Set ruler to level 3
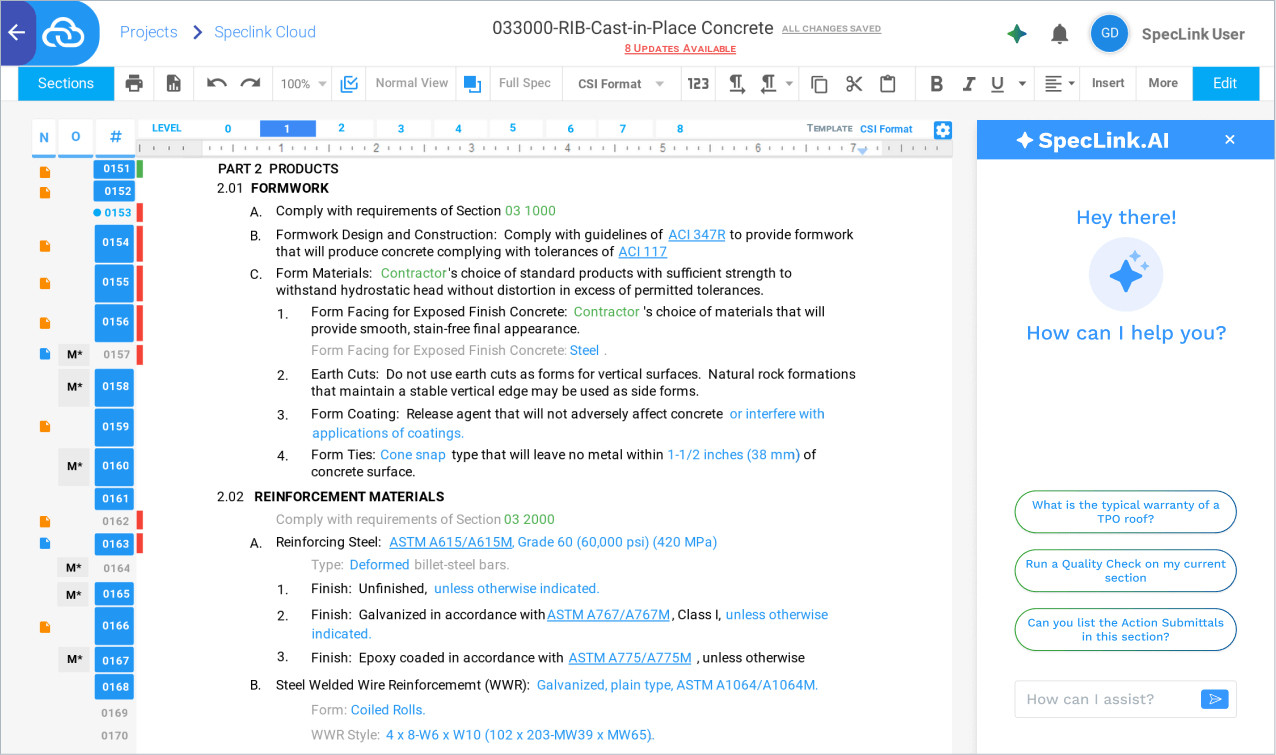Image resolution: width=1276 pixels, height=755 pixels. pos(401,129)
